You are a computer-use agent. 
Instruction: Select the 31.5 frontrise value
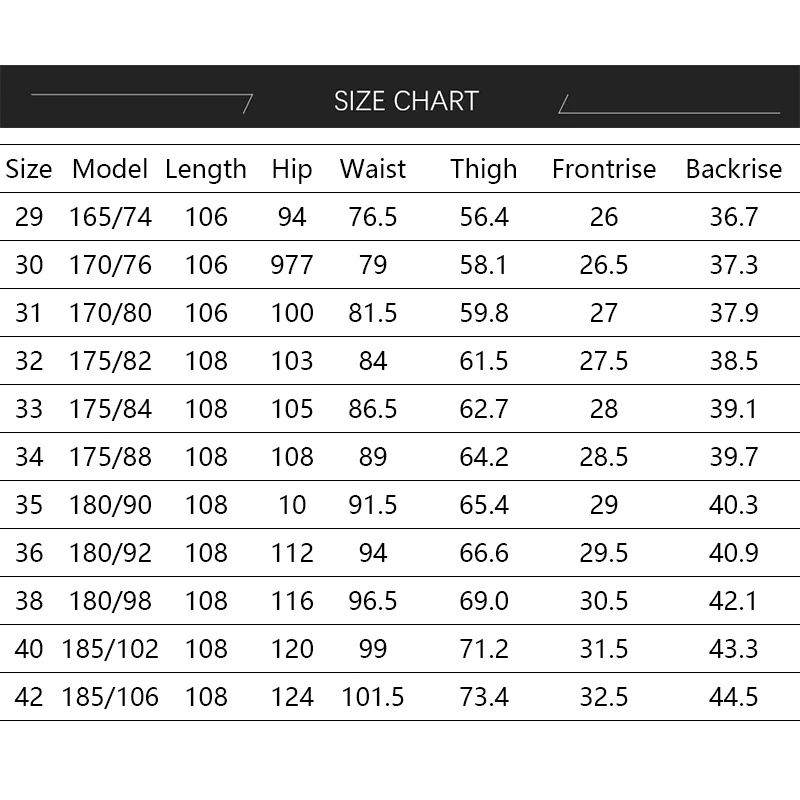(x=604, y=649)
